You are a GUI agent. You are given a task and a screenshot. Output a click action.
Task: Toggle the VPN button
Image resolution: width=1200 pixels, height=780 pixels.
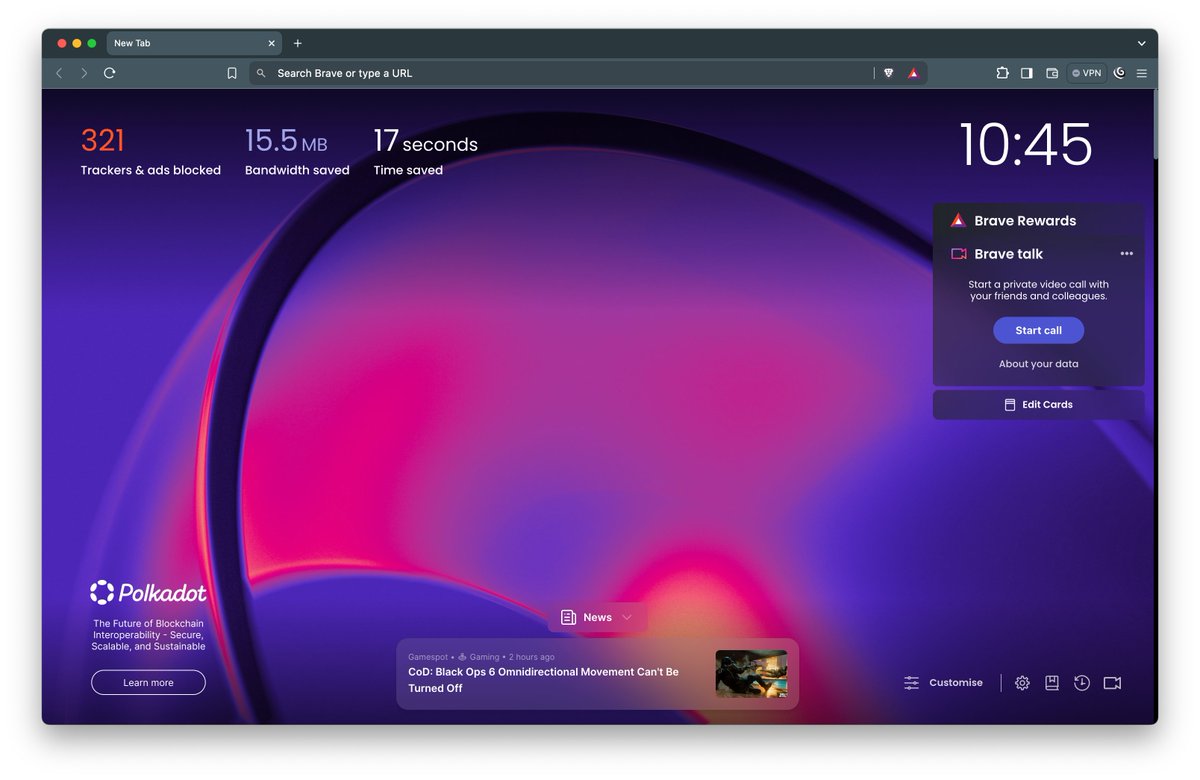[x=1086, y=73]
